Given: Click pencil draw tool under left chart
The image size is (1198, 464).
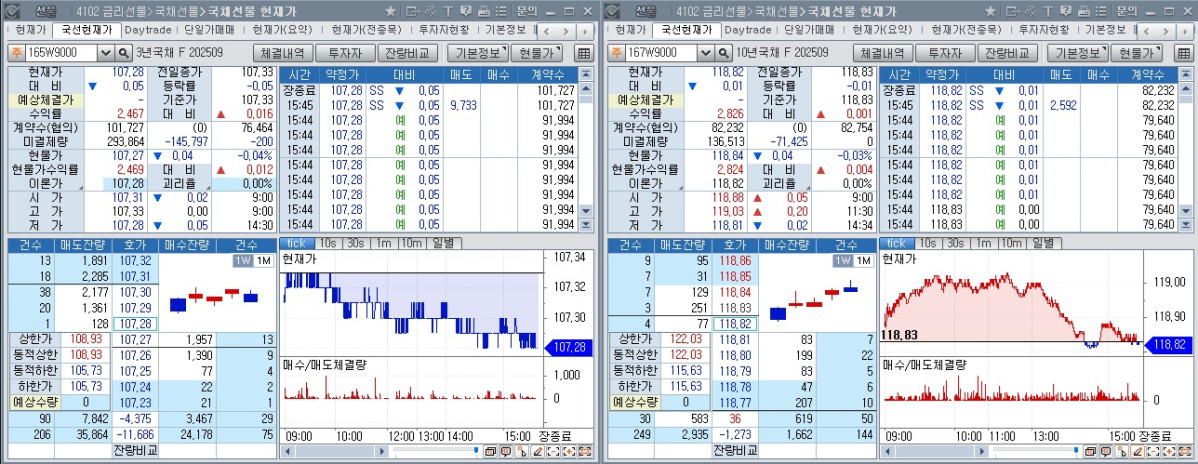Looking at the screenshot, I should pos(538,452).
